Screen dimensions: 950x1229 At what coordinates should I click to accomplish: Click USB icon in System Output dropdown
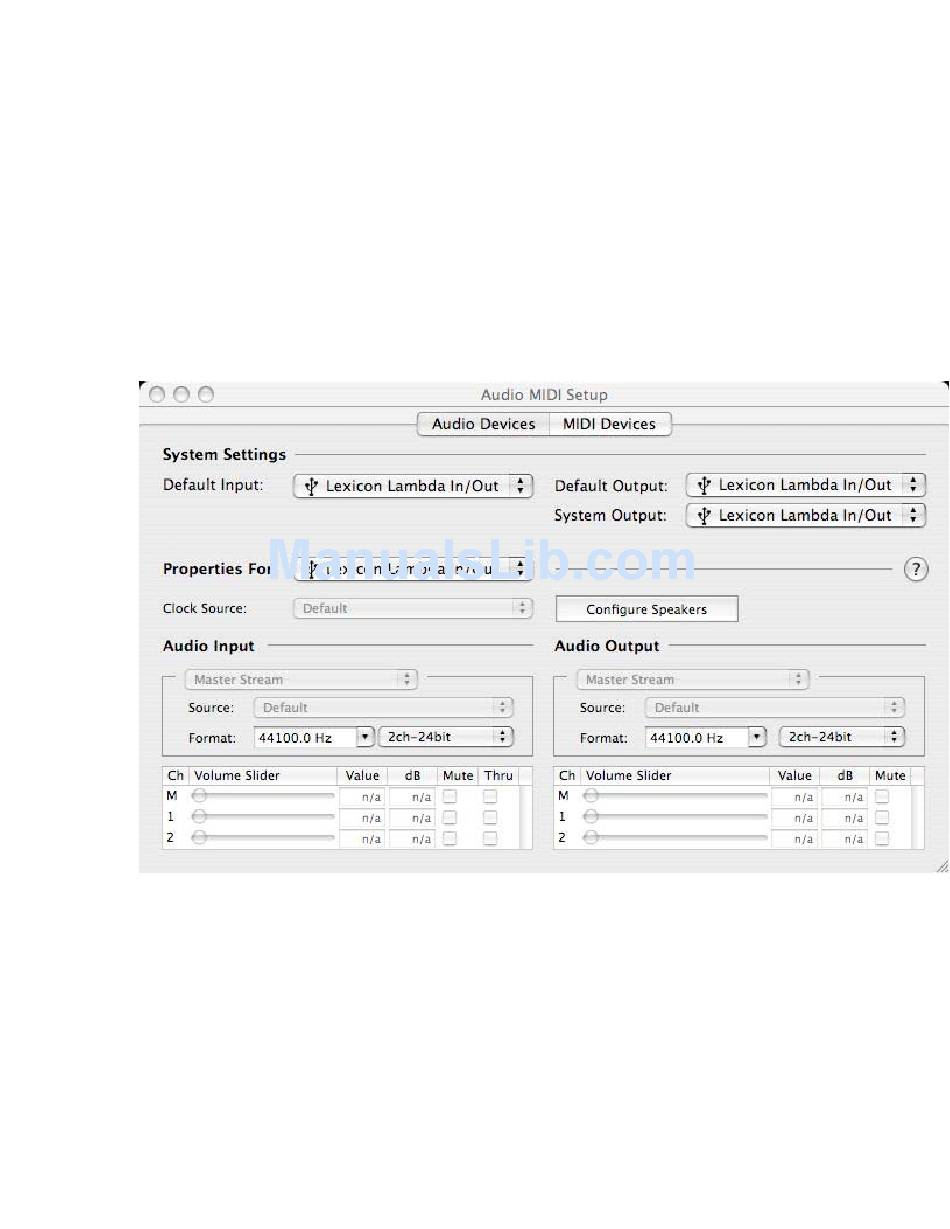[704, 516]
